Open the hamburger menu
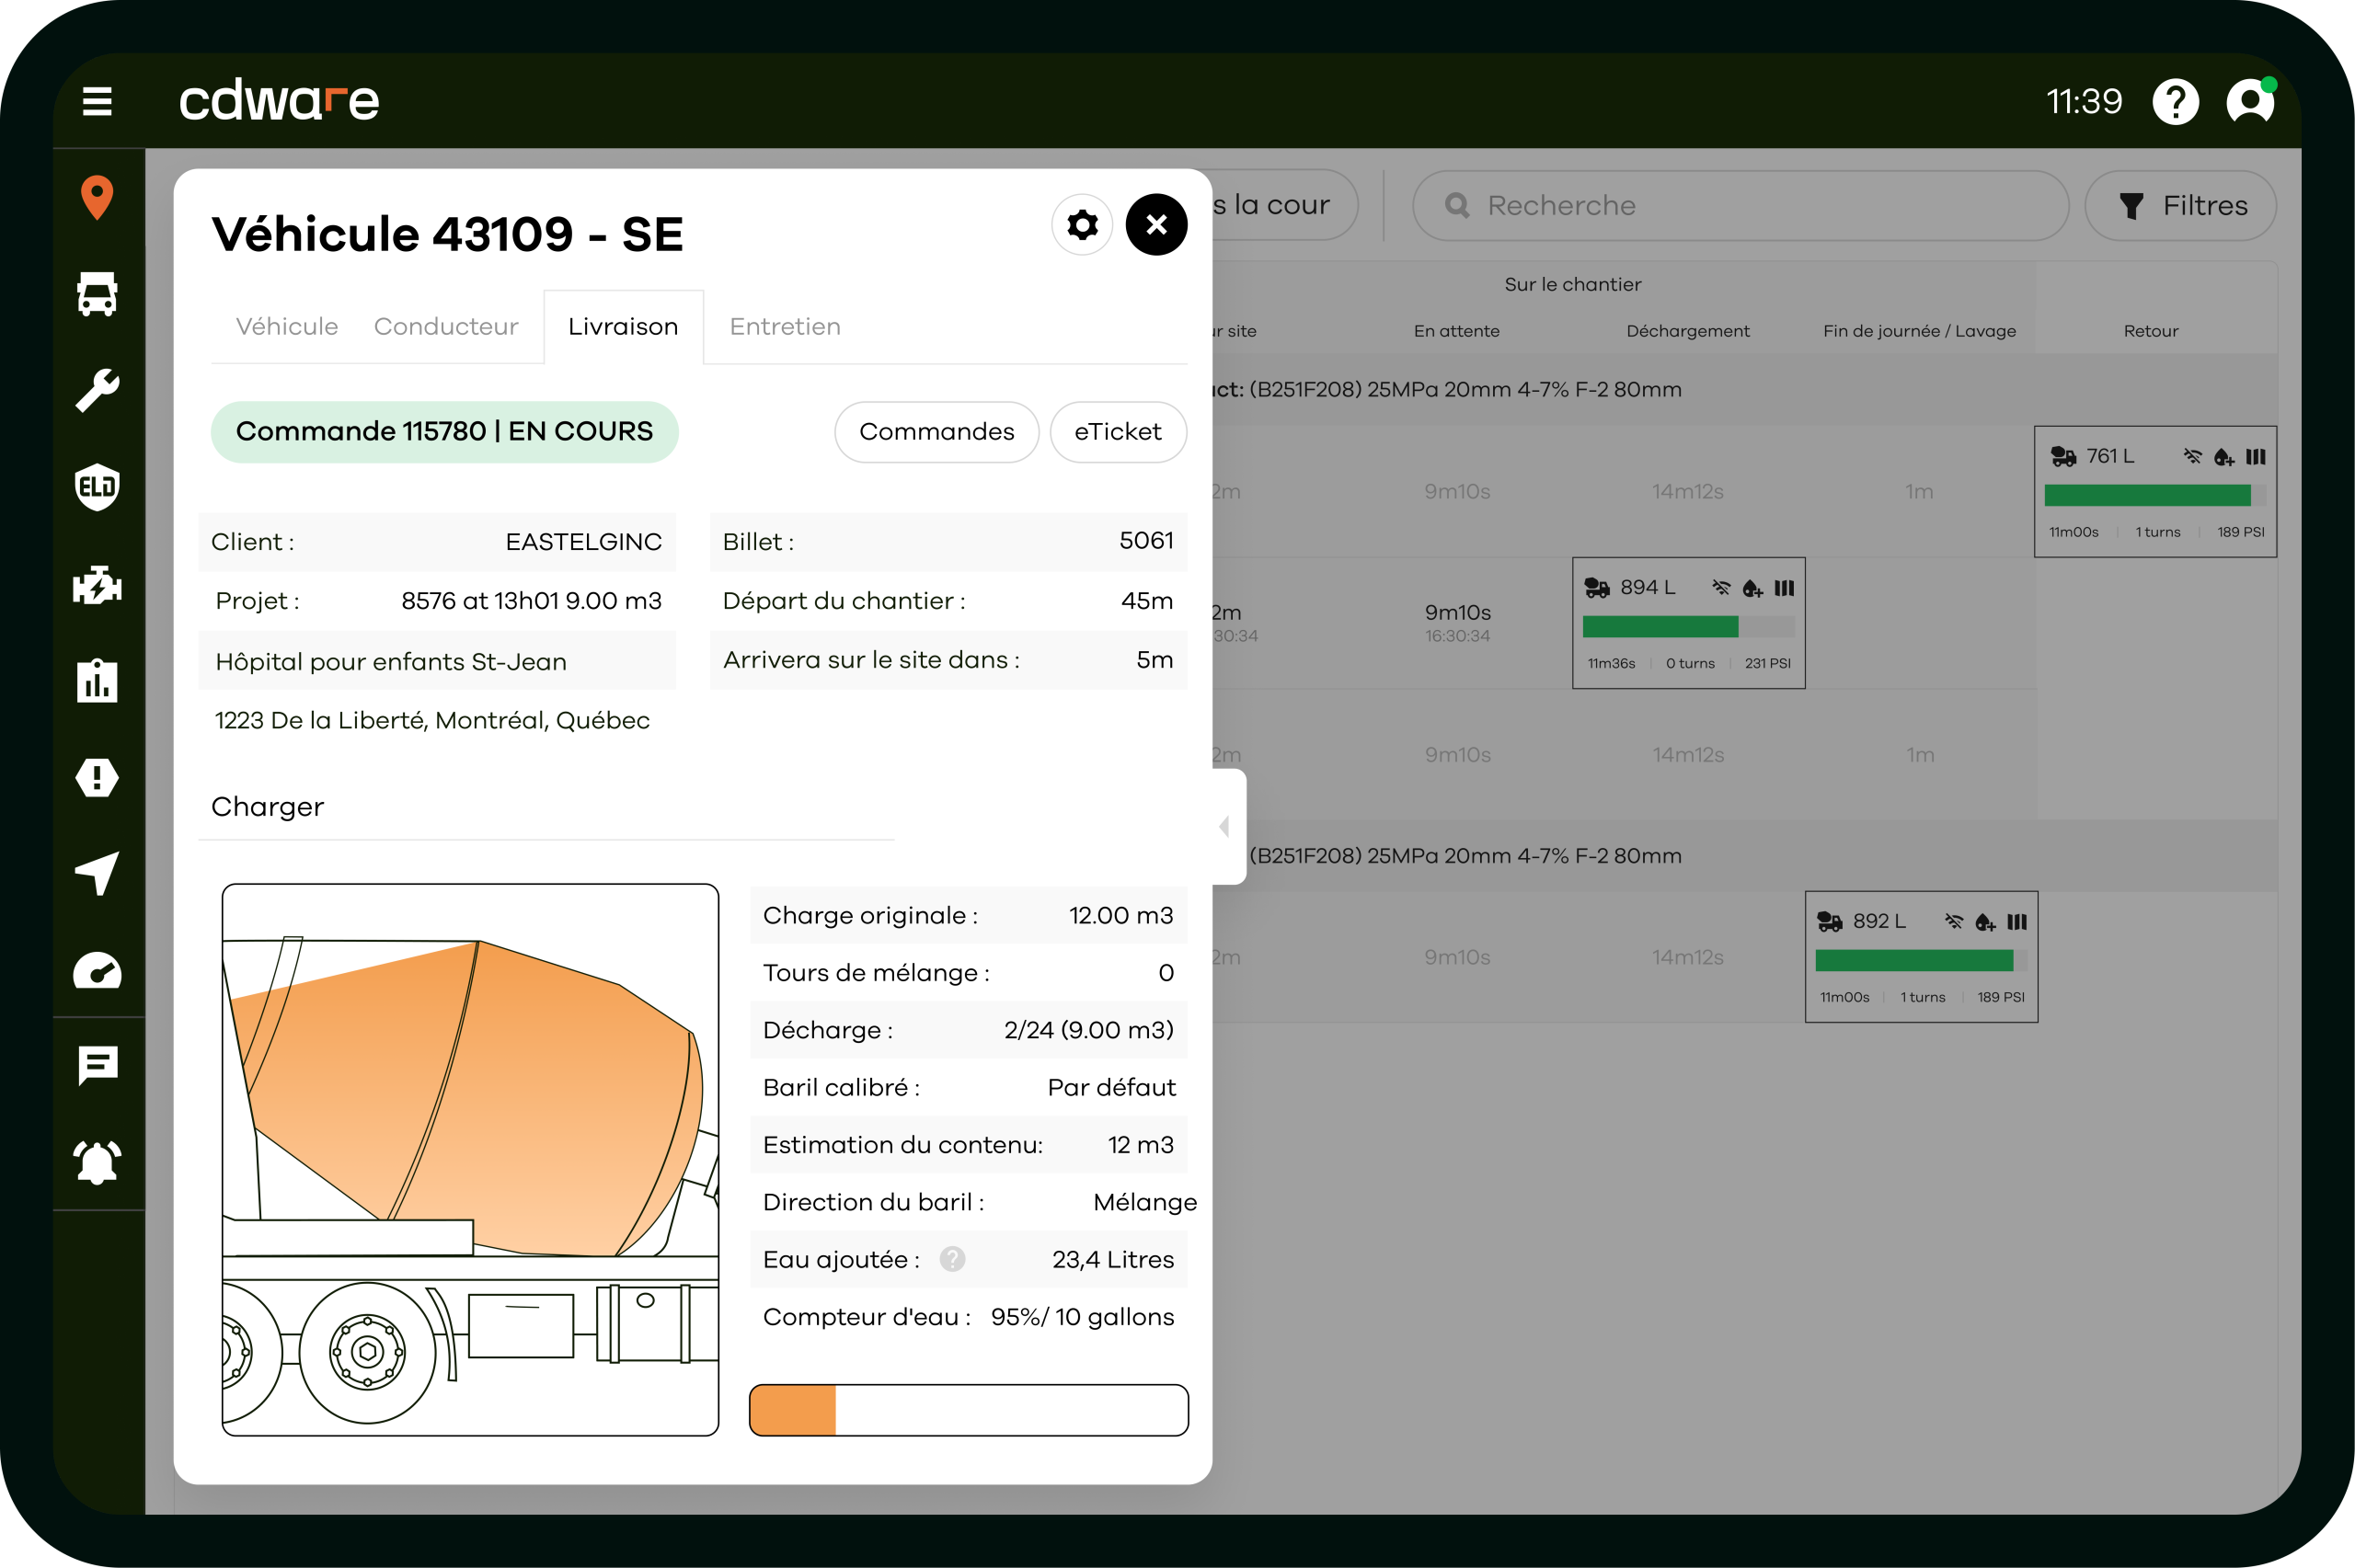This screenshot has width=2355, height=1568. [97, 101]
